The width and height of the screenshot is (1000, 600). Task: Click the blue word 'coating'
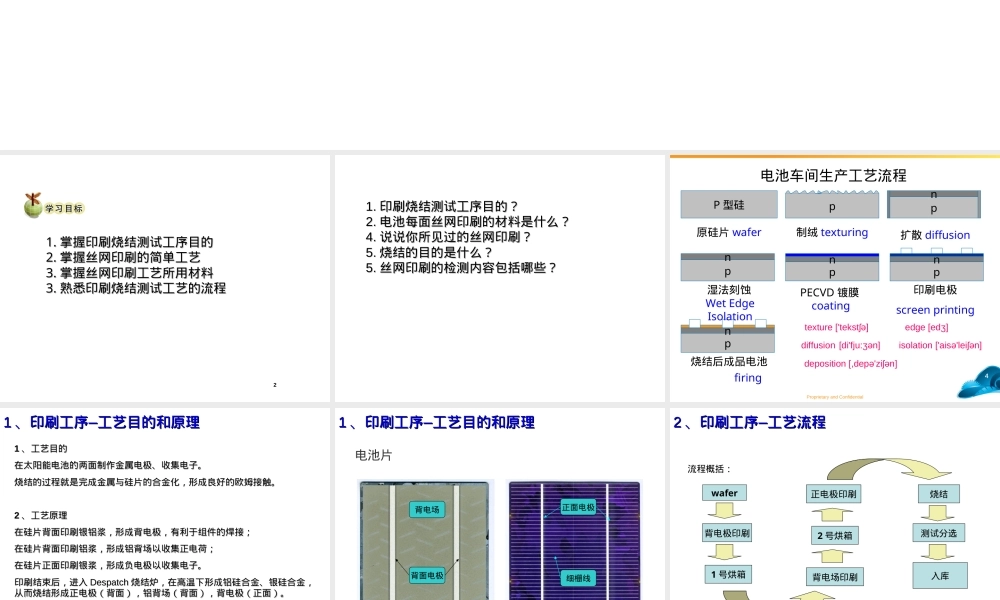(830, 306)
